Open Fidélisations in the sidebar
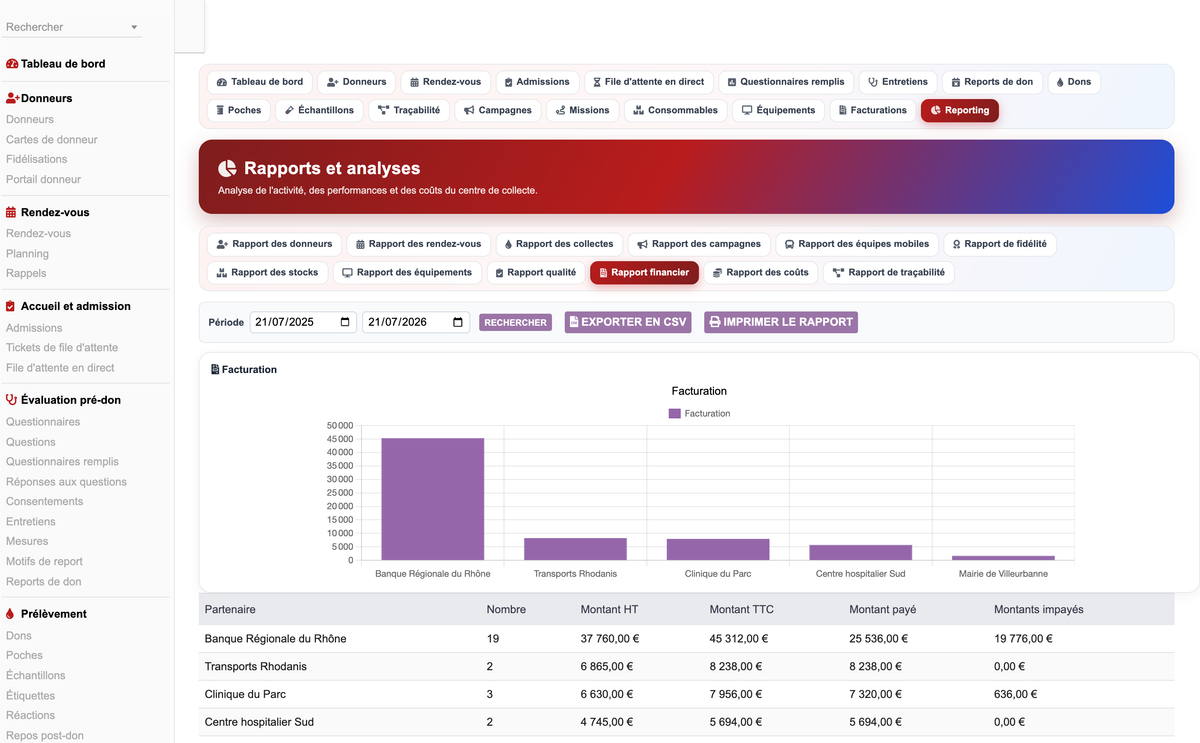The image size is (1200, 743). [x=37, y=160]
